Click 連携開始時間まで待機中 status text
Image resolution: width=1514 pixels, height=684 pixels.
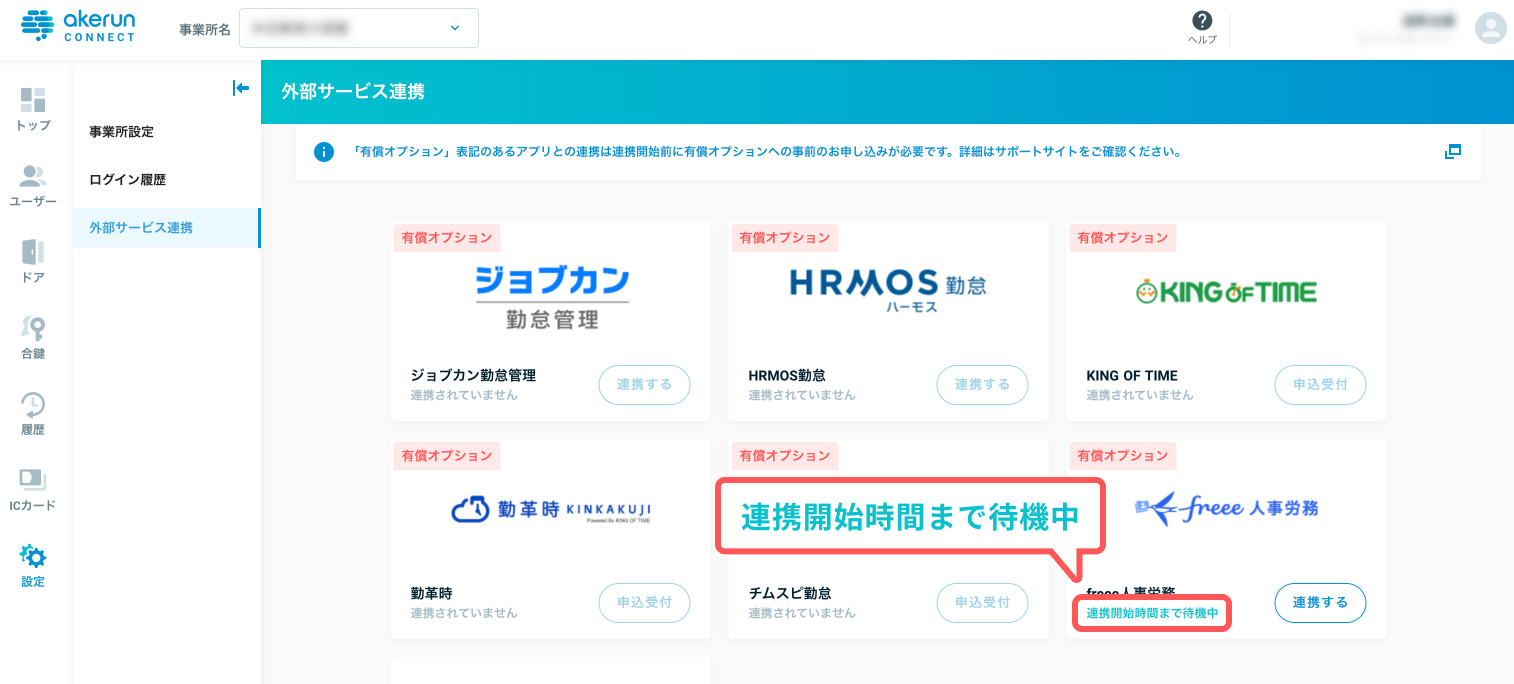[x=1152, y=613]
